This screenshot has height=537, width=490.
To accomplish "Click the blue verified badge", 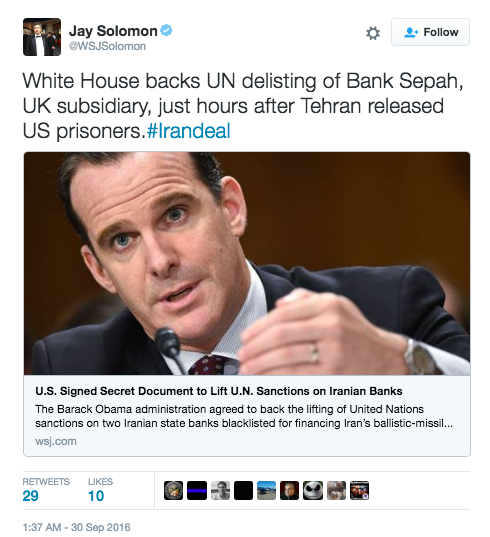I will [x=167, y=30].
